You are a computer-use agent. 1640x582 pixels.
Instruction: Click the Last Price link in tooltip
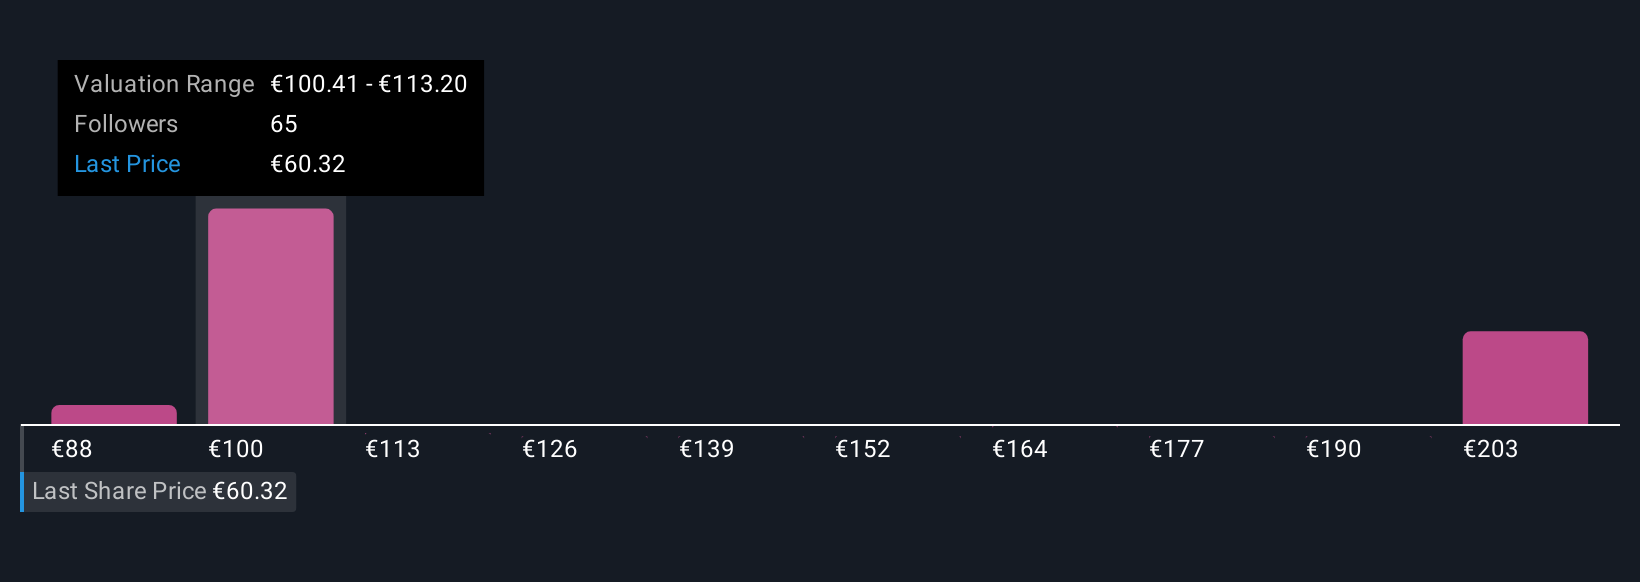[x=127, y=164]
